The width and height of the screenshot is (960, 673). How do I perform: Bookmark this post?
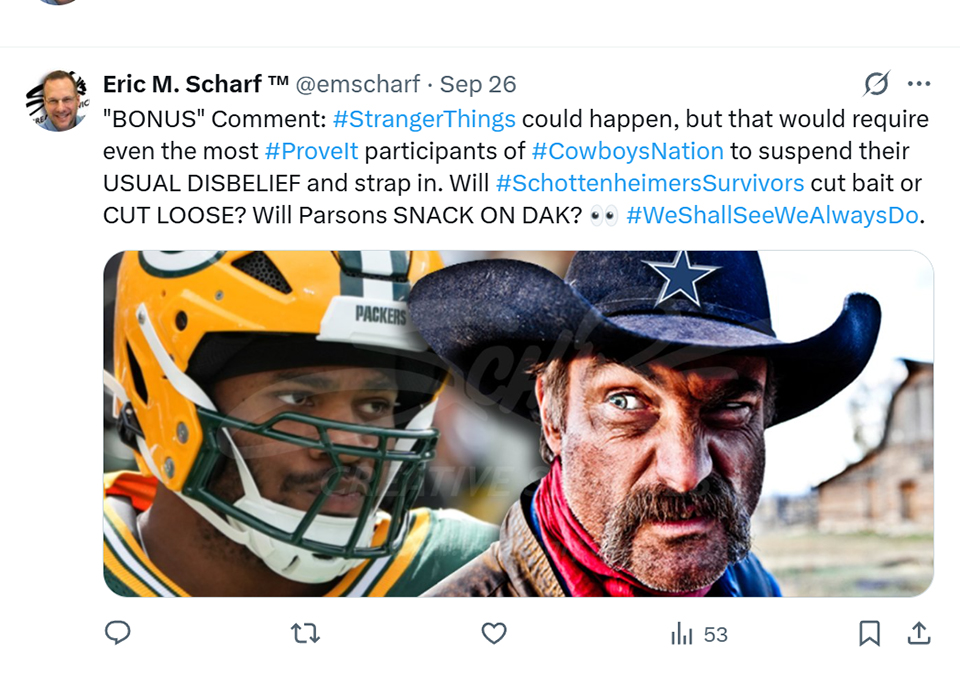click(869, 633)
